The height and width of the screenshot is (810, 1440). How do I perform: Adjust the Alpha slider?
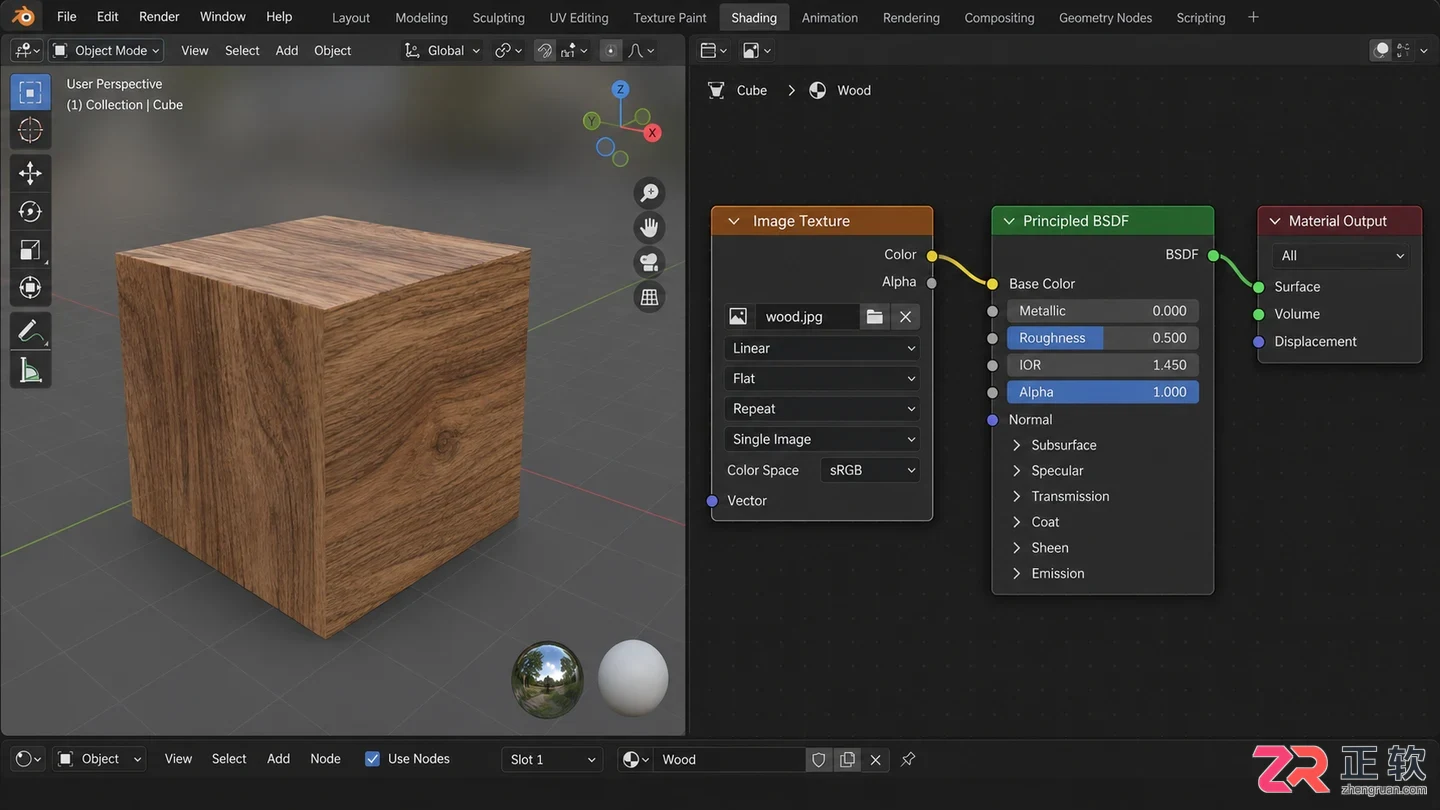click(1103, 392)
